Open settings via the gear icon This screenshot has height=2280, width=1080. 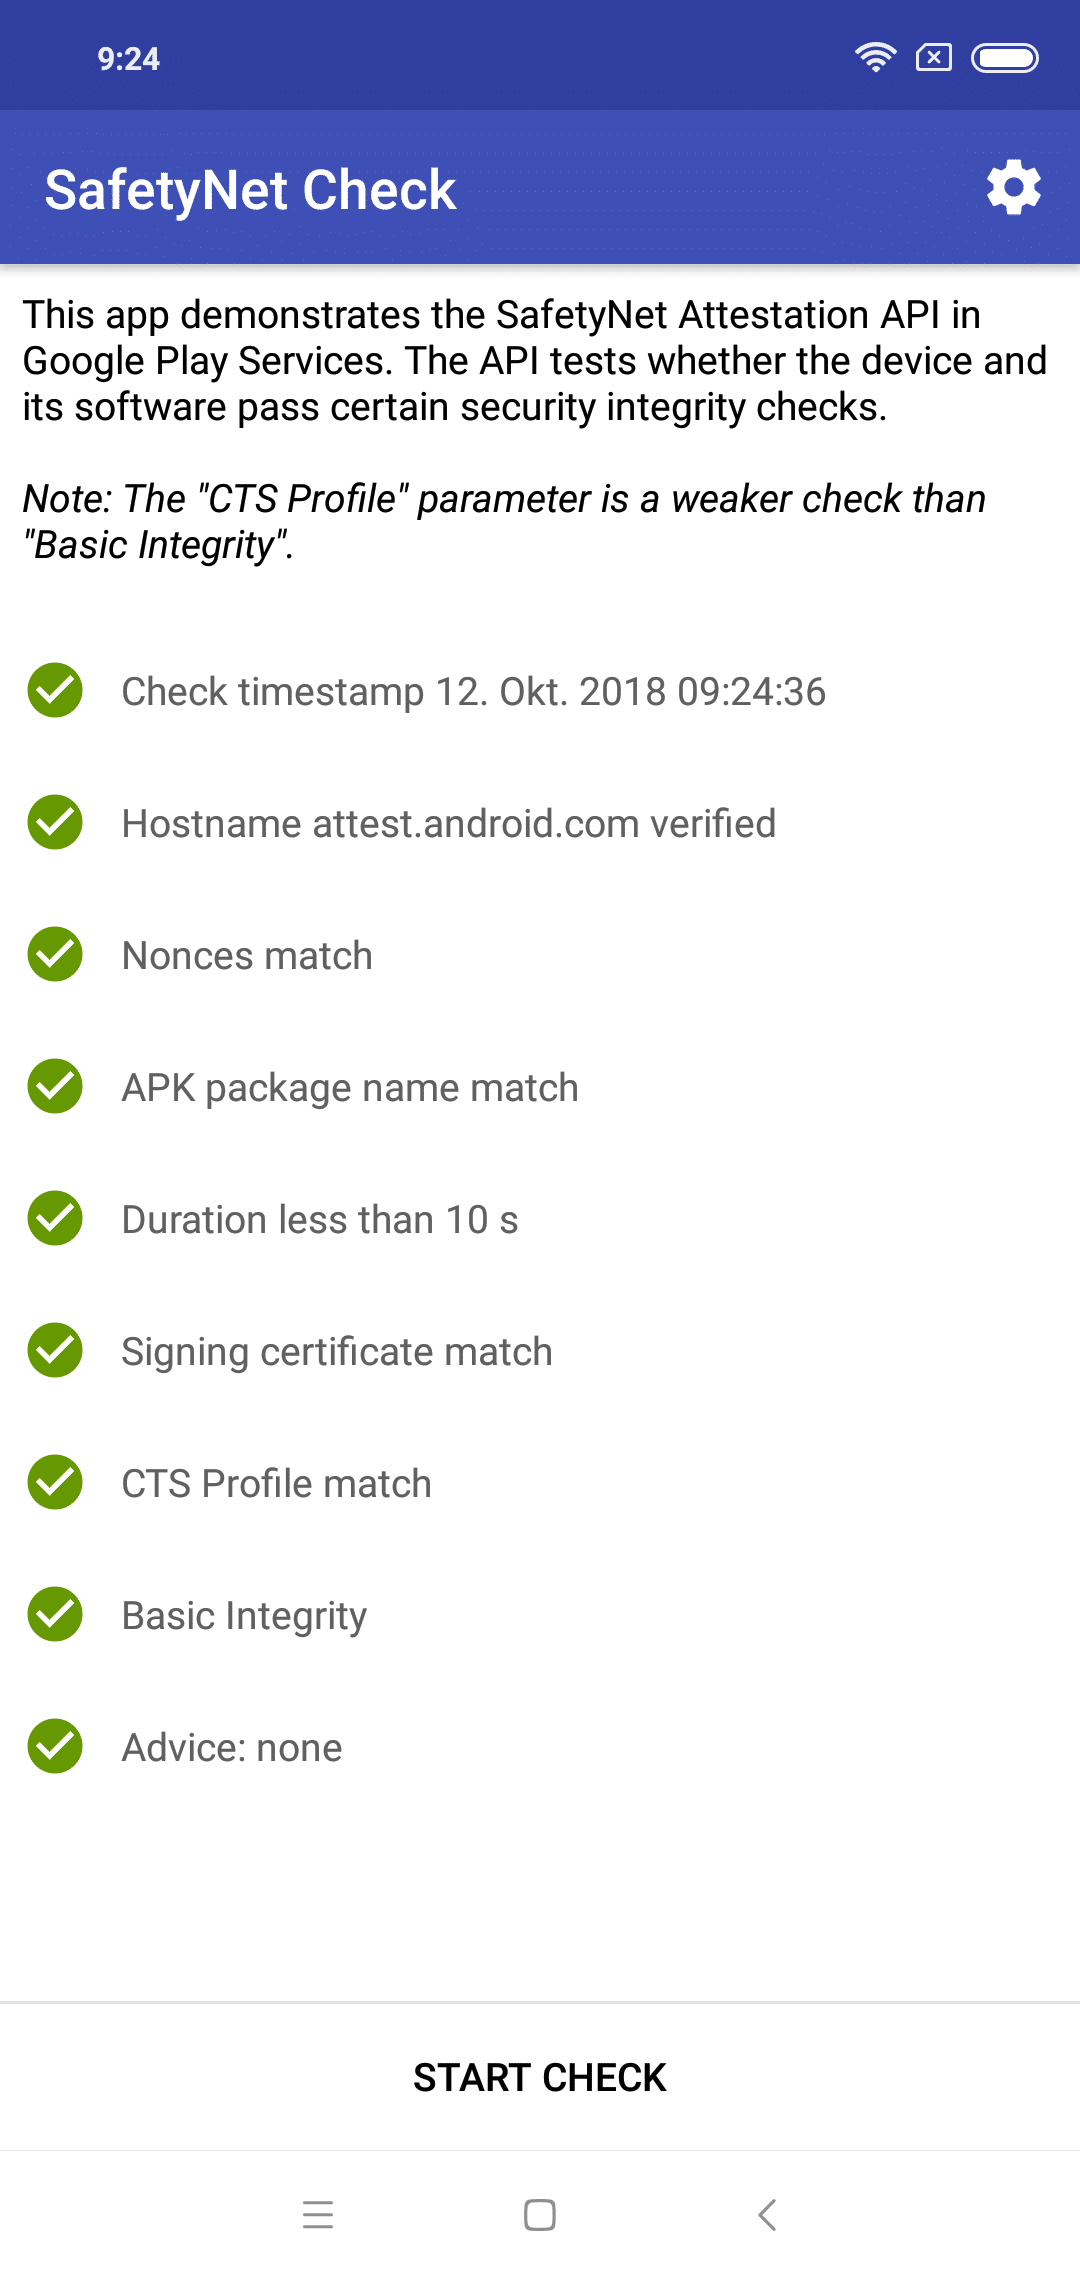1014,187
